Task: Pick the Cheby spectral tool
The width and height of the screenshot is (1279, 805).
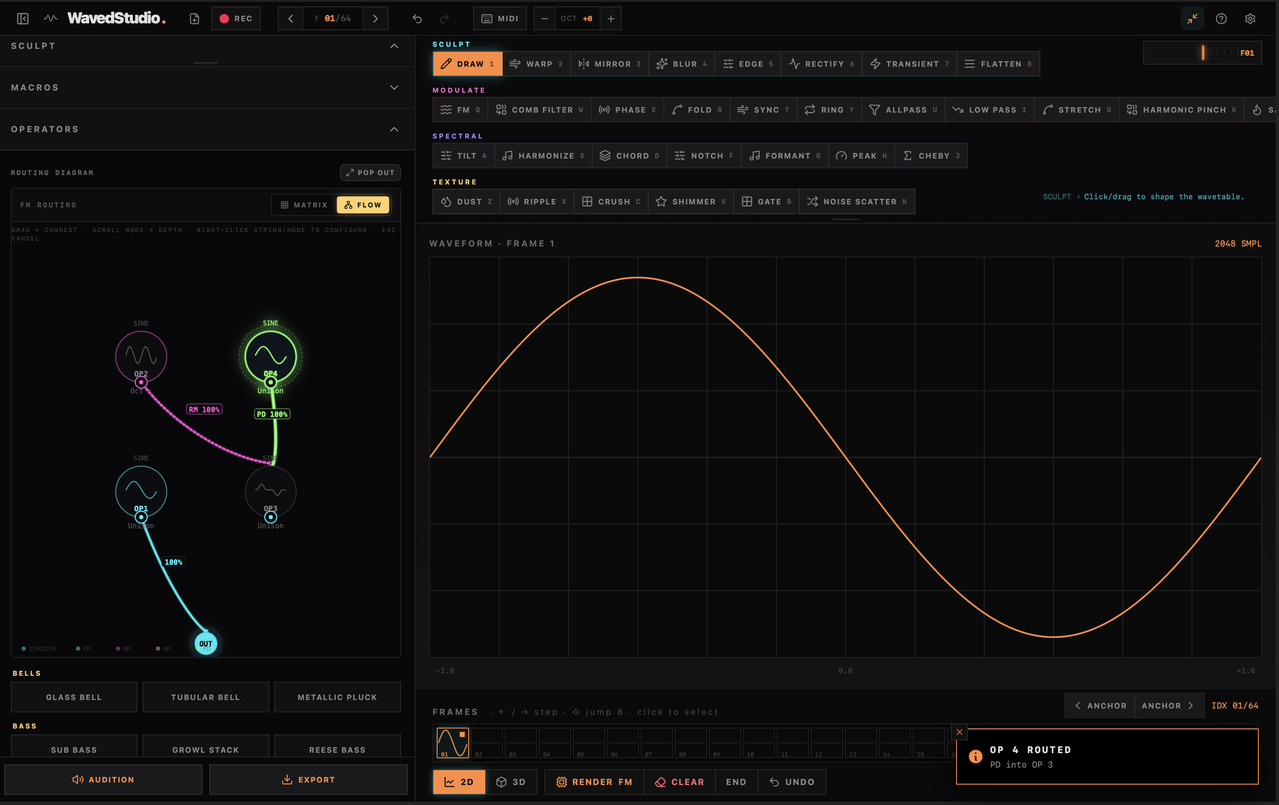Action: click(x=931, y=156)
